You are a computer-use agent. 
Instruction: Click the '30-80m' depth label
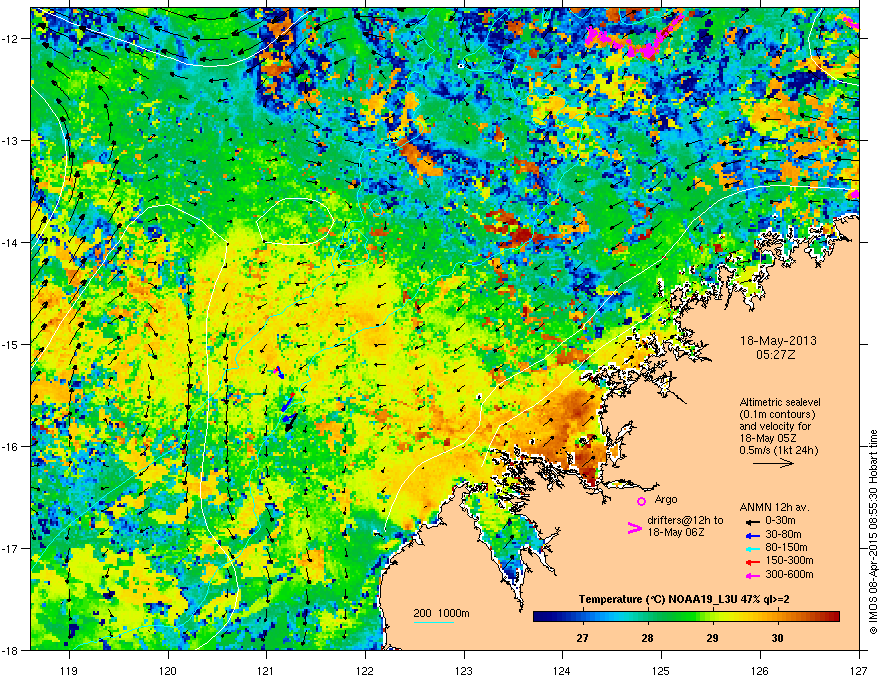tap(783, 534)
